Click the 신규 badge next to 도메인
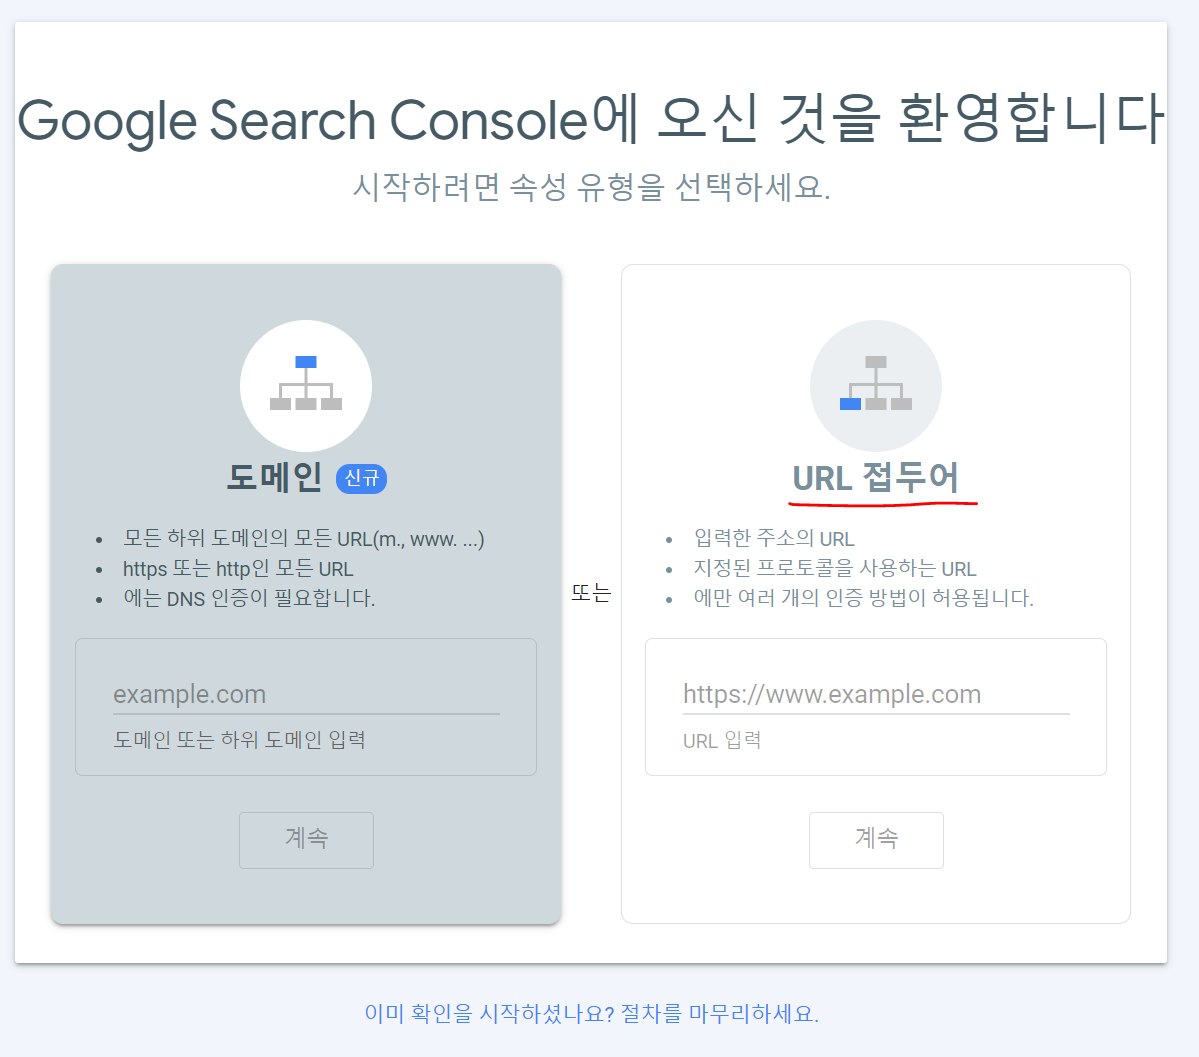This screenshot has width=1199, height=1057. click(x=362, y=478)
